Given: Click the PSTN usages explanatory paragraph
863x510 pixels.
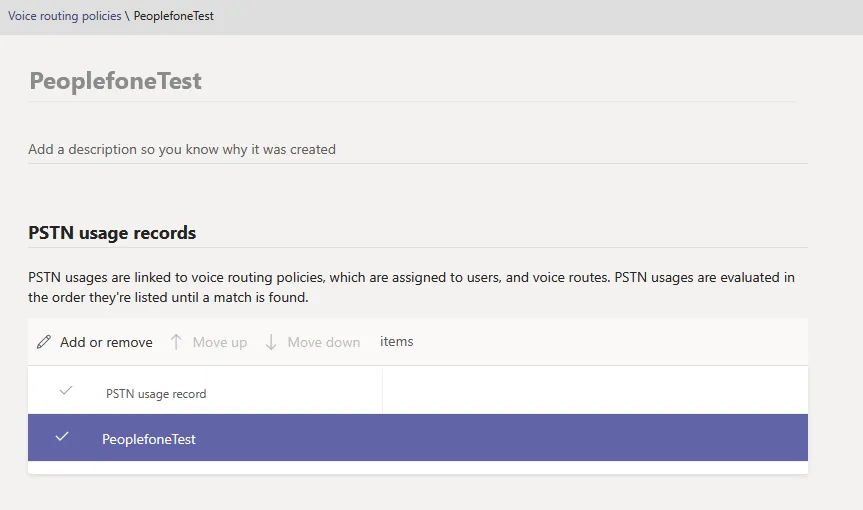Looking at the screenshot, I should point(411,287).
